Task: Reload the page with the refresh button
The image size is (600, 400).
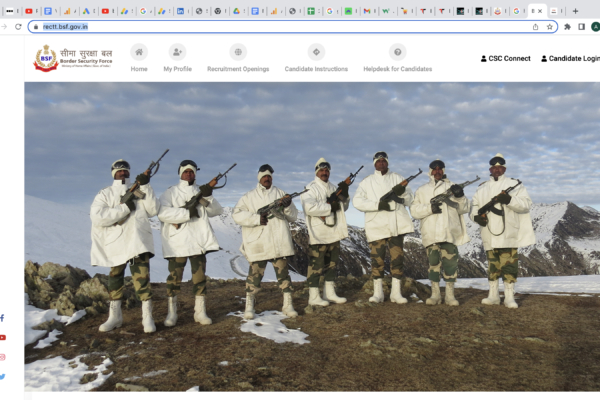Action: point(18,27)
